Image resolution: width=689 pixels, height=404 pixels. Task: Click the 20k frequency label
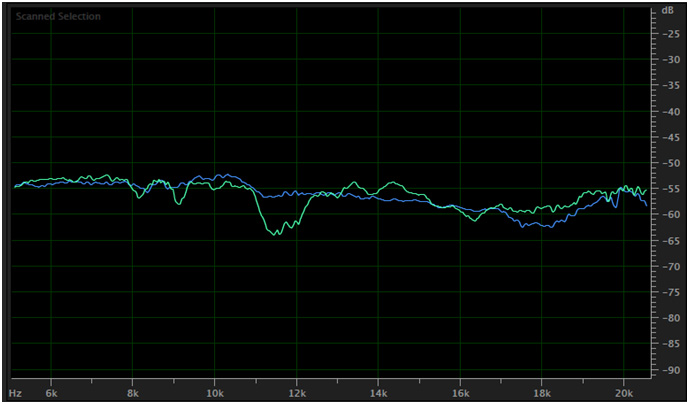tap(624, 392)
